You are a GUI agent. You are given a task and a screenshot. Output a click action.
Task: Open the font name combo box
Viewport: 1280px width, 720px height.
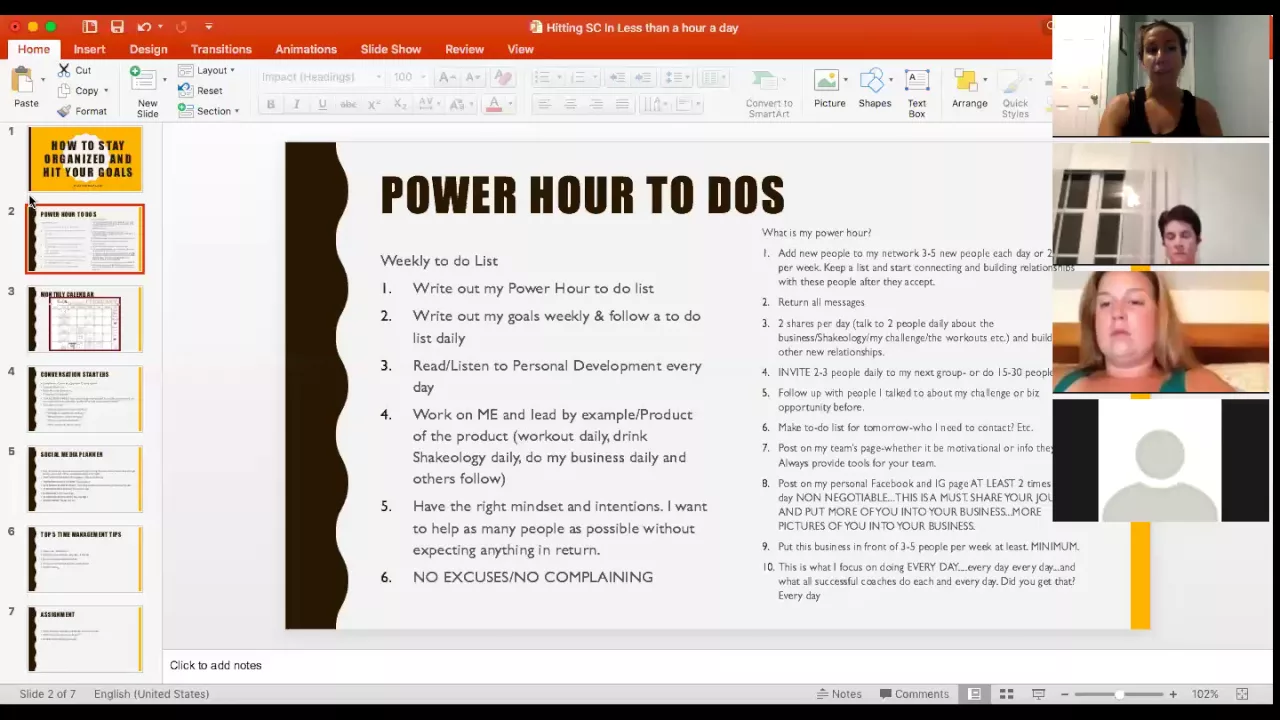(x=321, y=77)
